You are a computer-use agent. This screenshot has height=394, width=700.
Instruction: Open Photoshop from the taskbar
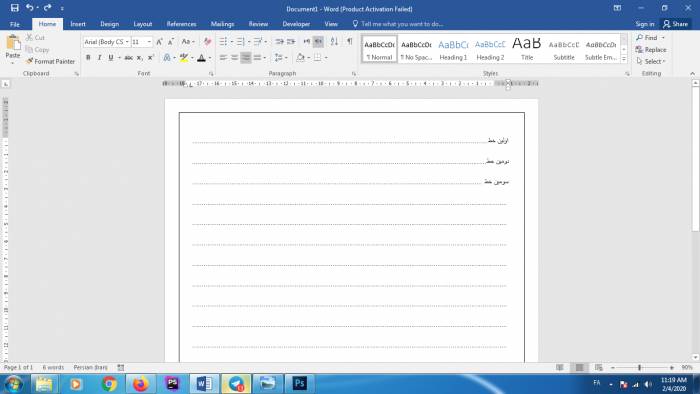[x=300, y=384]
